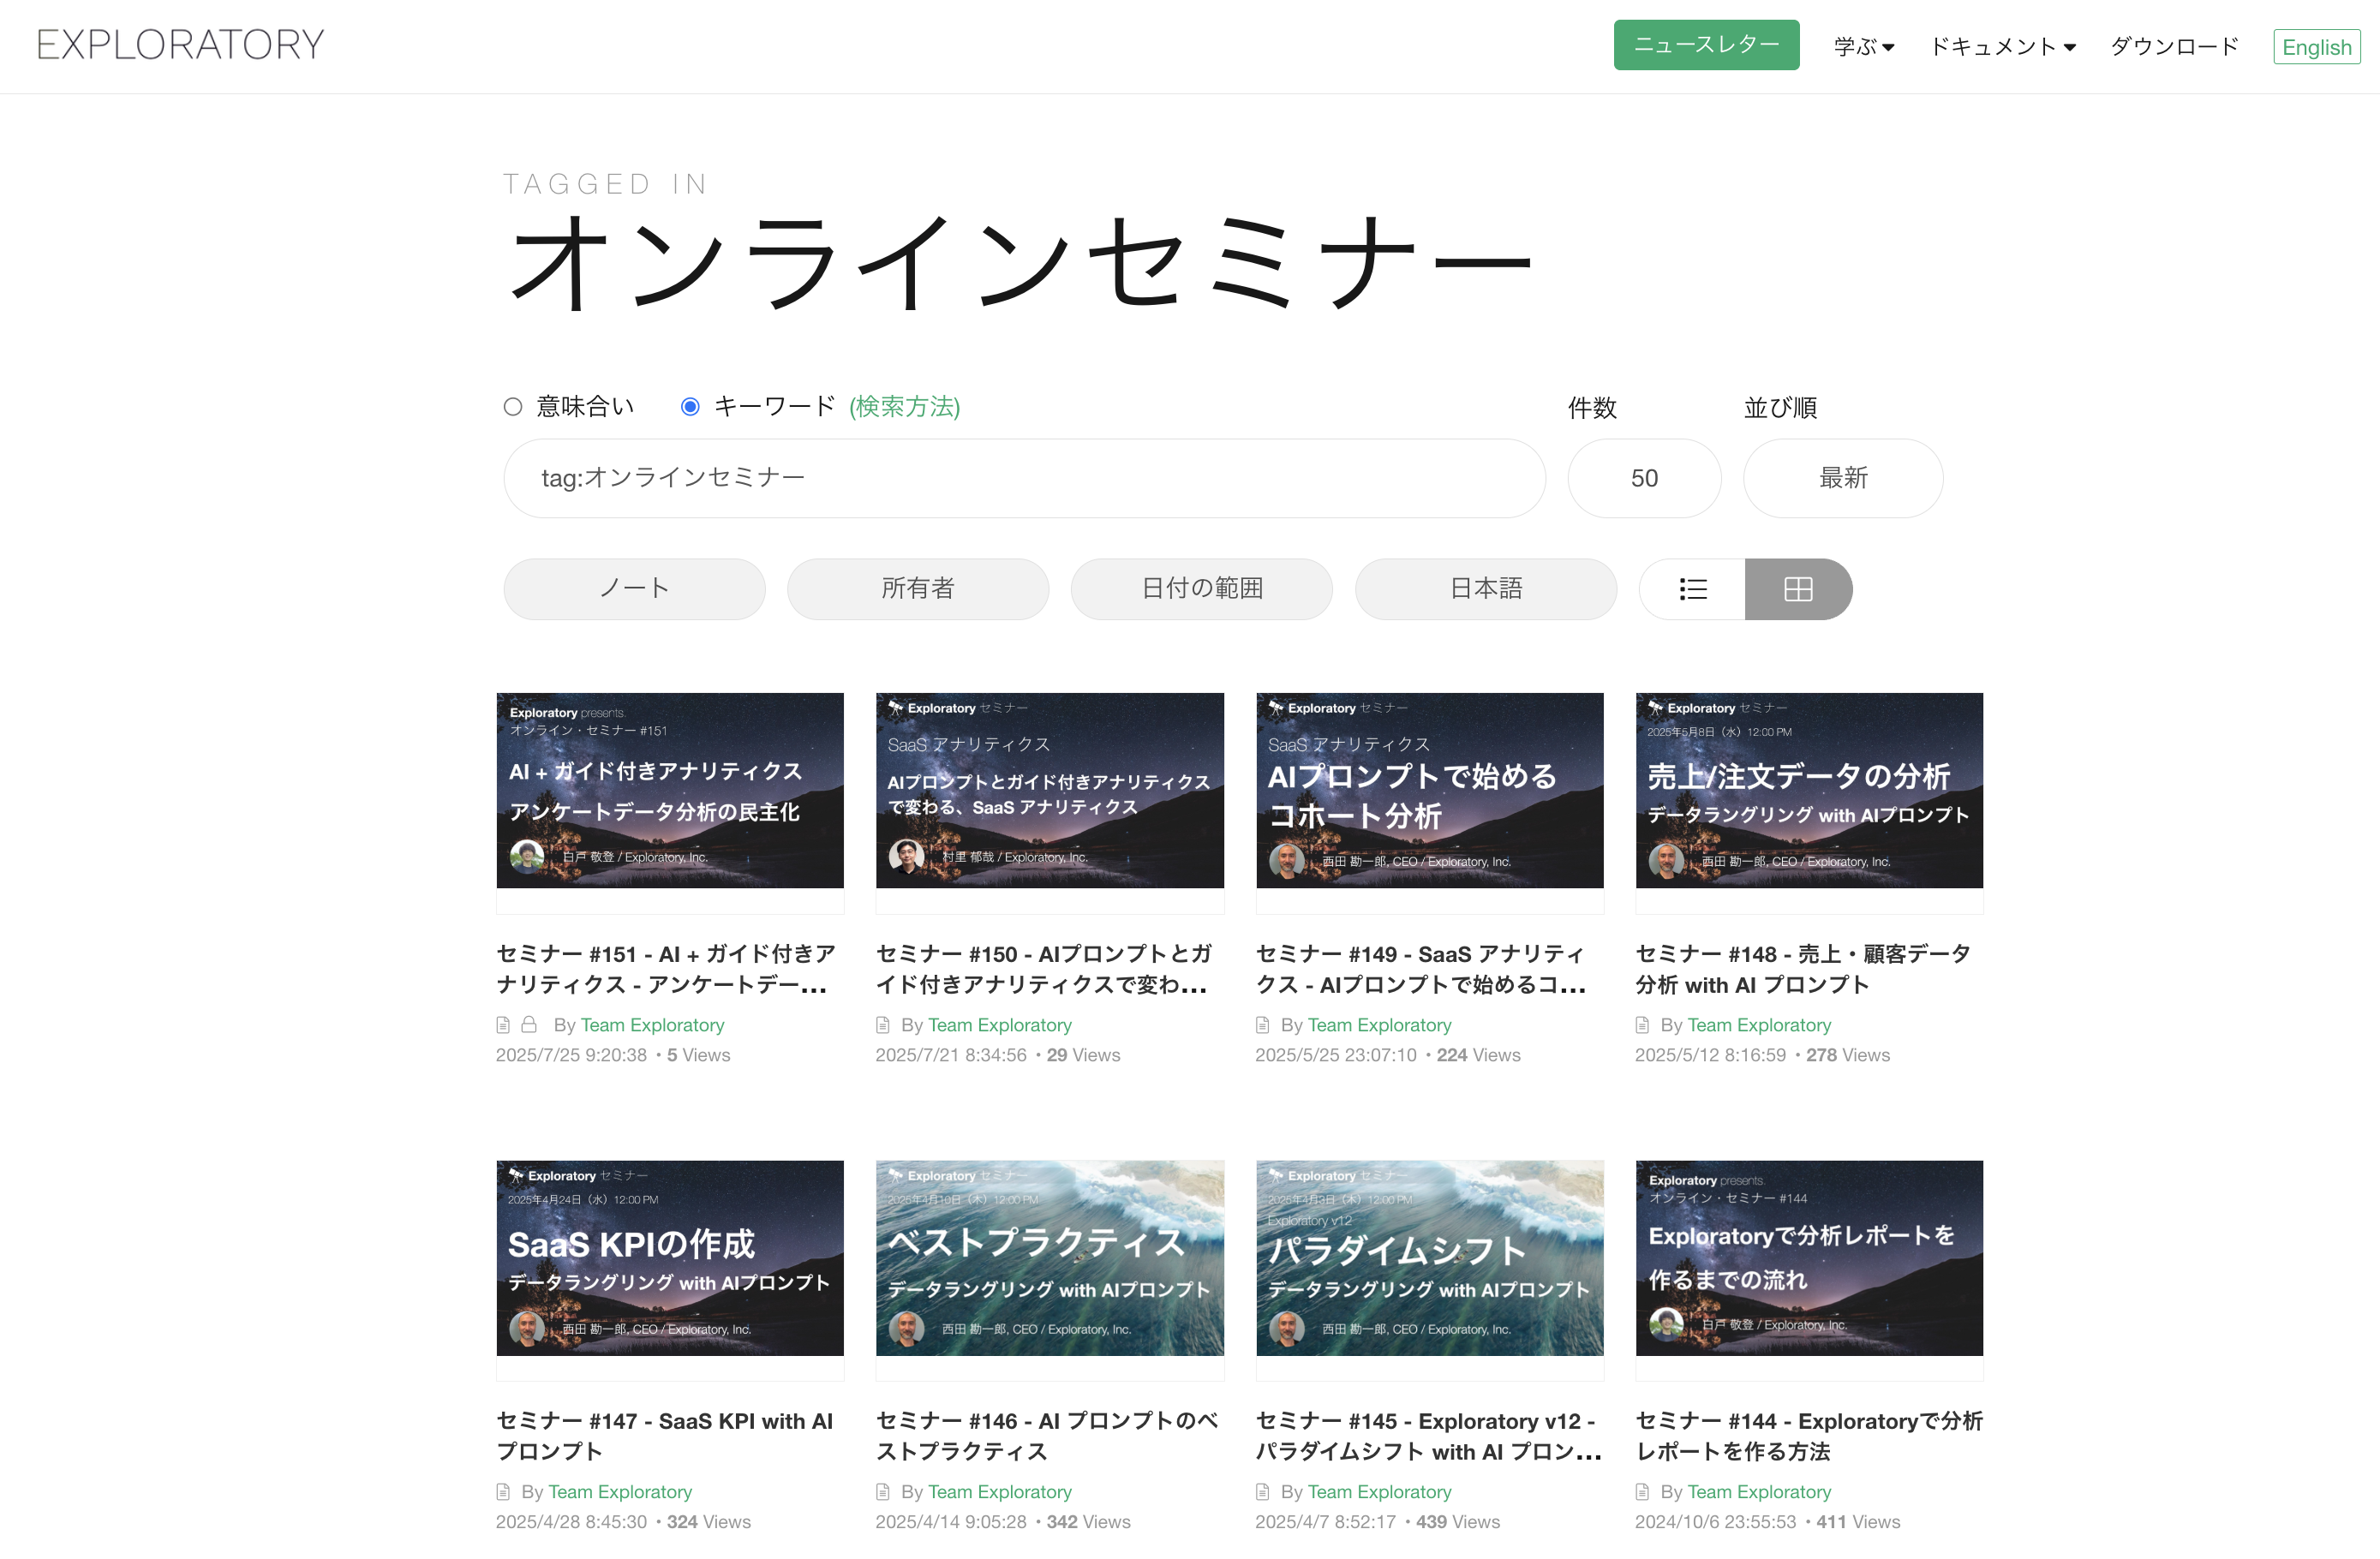Screen dimensions: 2380x1559
Task: Click Team Exploratory author under セミナー #151
Action: [653, 1025]
